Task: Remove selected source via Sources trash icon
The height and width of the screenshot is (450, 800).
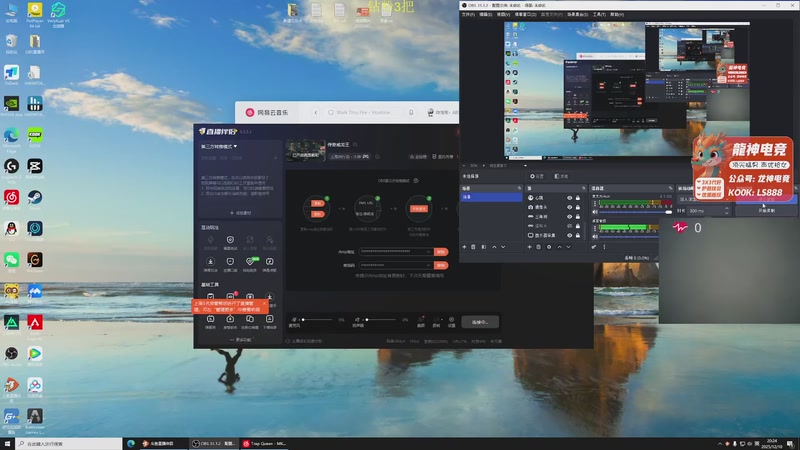Action: click(x=539, y=247)
